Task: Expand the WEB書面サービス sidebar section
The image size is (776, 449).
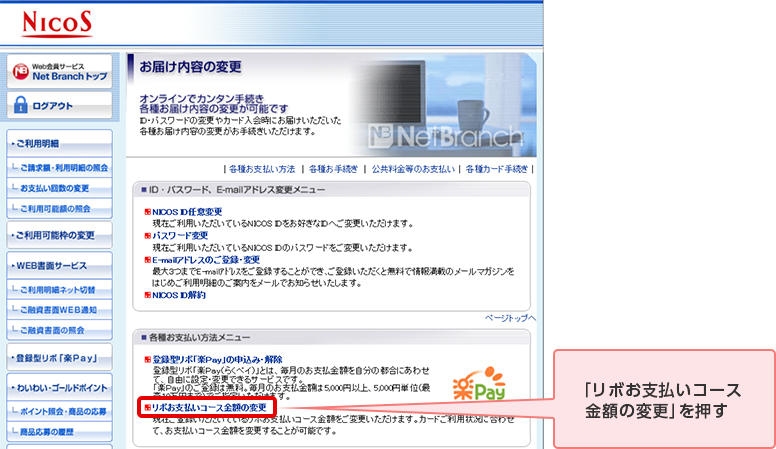Action: [x=59, y=266]
